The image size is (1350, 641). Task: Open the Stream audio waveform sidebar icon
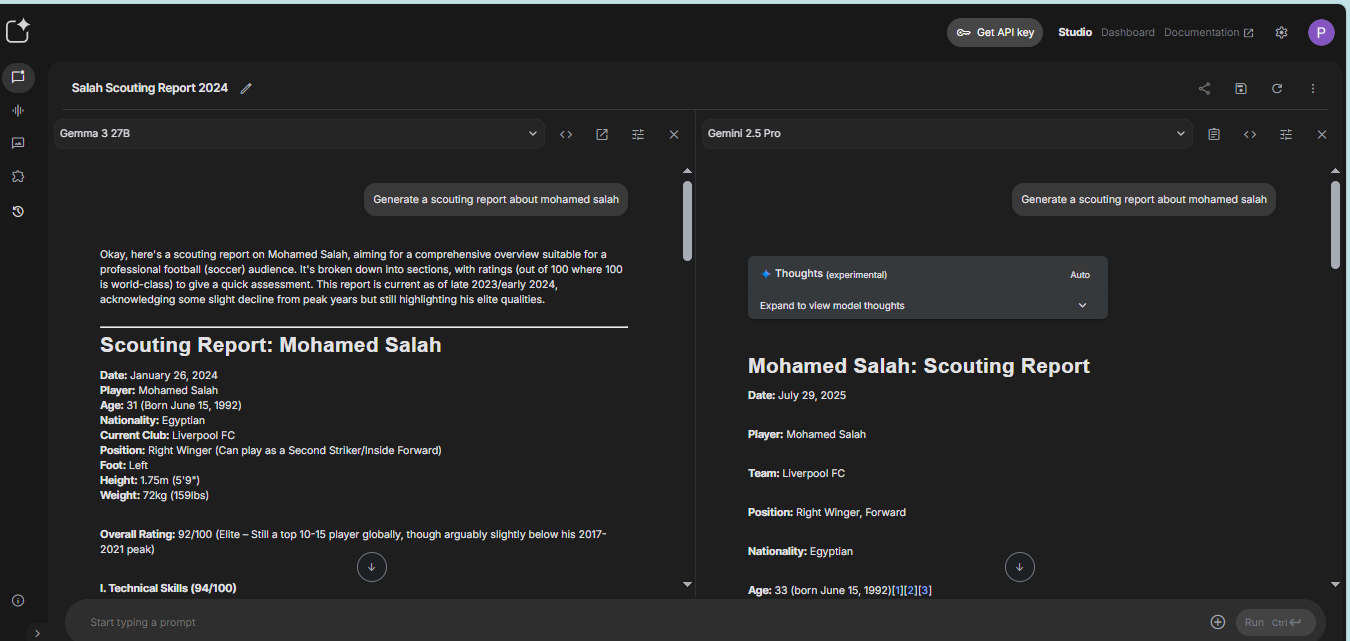tap(18, 110)
